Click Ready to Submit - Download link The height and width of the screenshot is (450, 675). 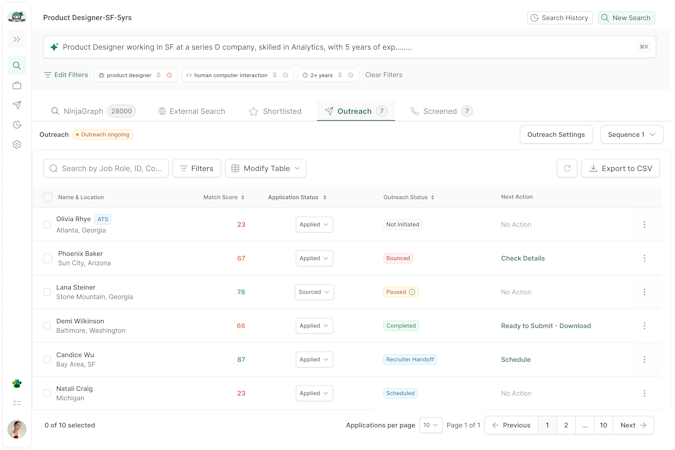click(545, 326)
